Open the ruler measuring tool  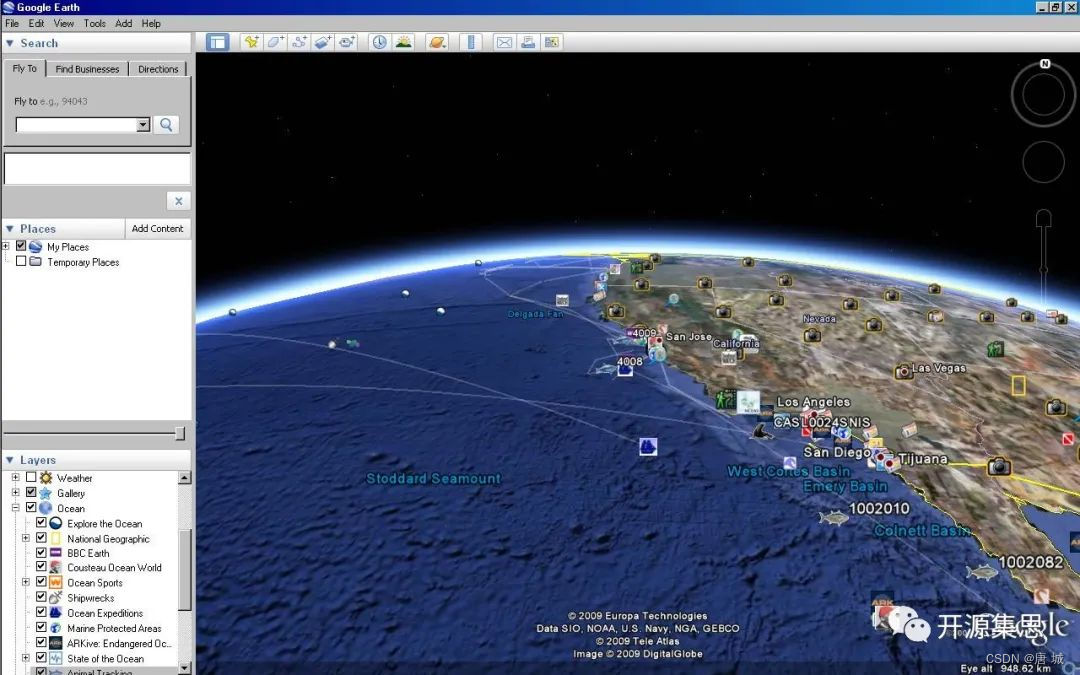coord(471,42)
